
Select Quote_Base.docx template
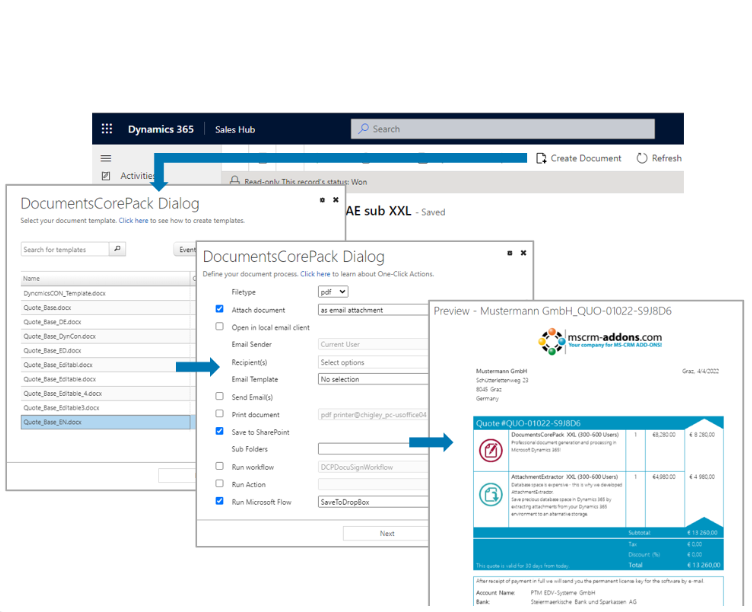click(106, 307)
